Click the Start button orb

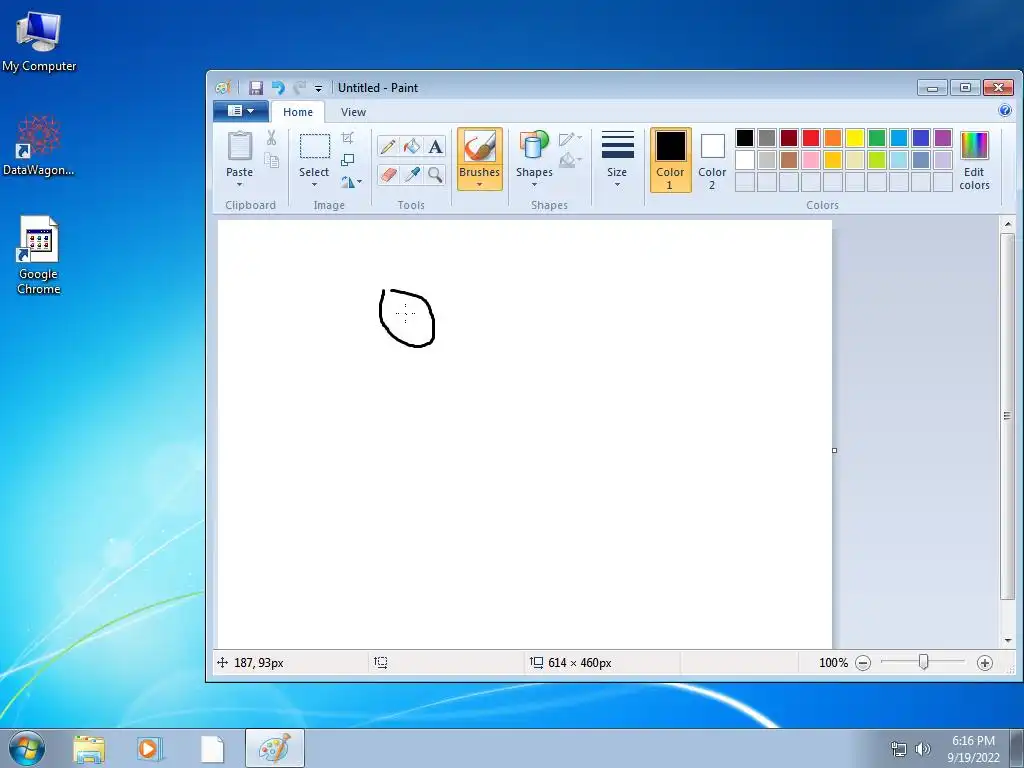pyautogui.click(x=27, y=748)
